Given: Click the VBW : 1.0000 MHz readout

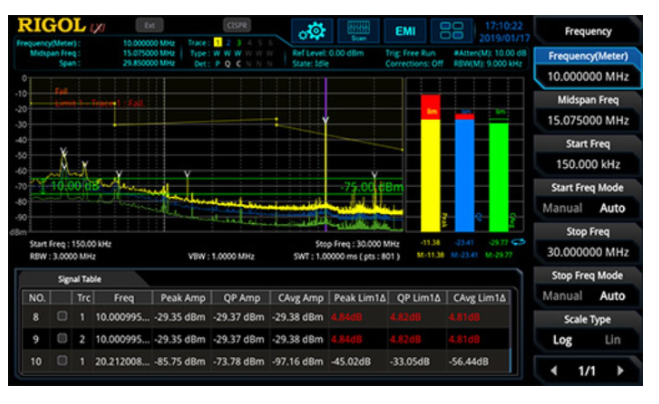Looking at the screenshot, I should (x=221, y=256).
